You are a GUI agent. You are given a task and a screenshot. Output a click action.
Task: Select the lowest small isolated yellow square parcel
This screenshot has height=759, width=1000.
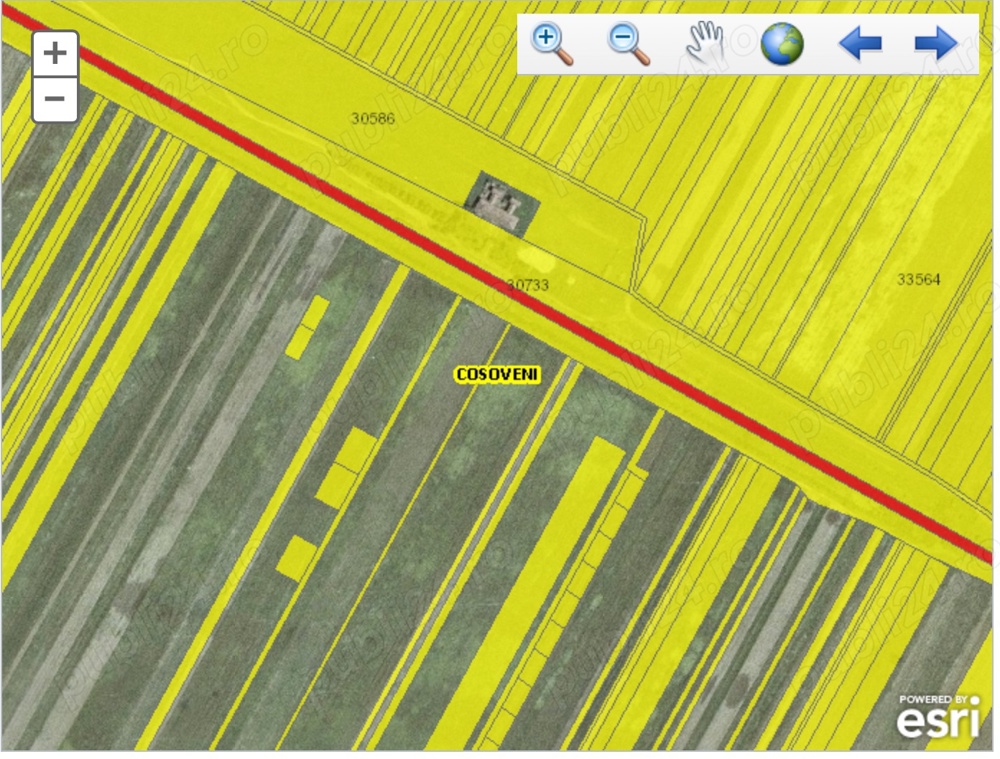pos(296,557)
